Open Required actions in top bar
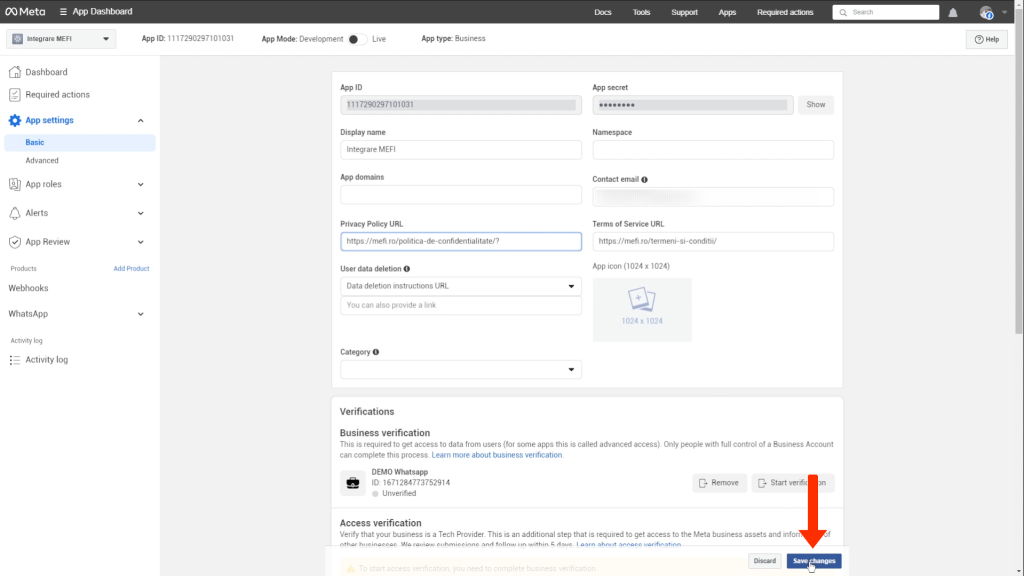Image resolution: width=1024 pixels, height=576 pixels. [785, 12]
